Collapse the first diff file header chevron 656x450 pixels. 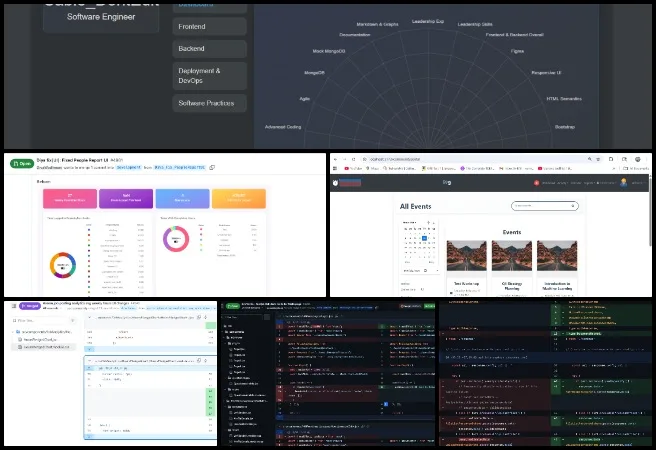90,317
